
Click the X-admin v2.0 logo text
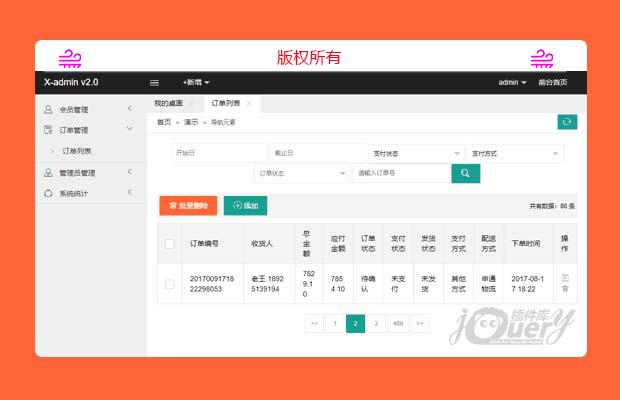pyautogui.click(x=71, y=82)
